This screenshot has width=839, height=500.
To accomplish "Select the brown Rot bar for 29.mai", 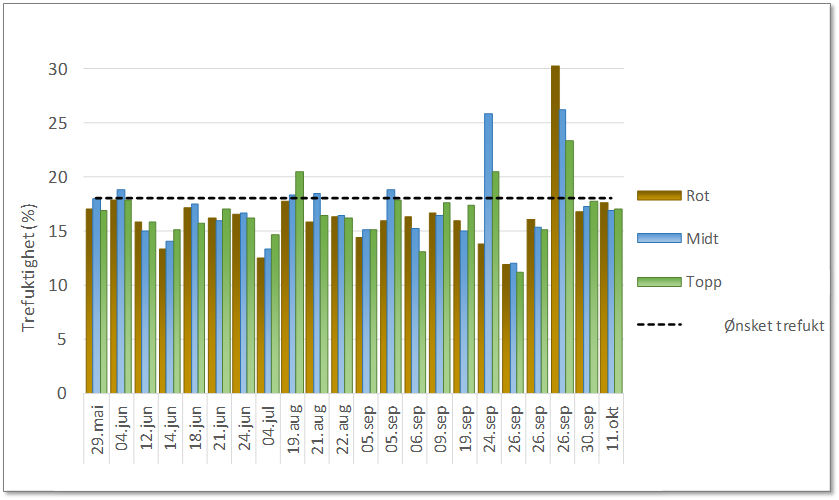I will (x=89, y=301).
